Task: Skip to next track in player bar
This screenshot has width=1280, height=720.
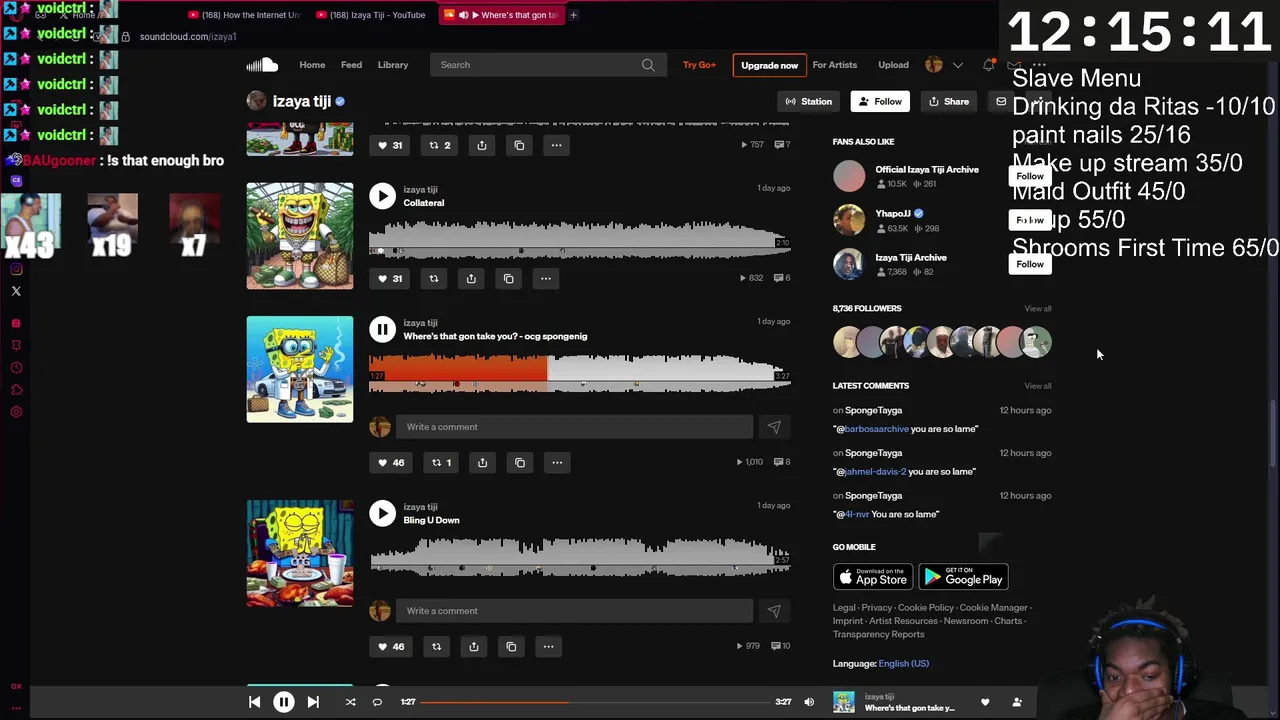Action: pos(313,702)
